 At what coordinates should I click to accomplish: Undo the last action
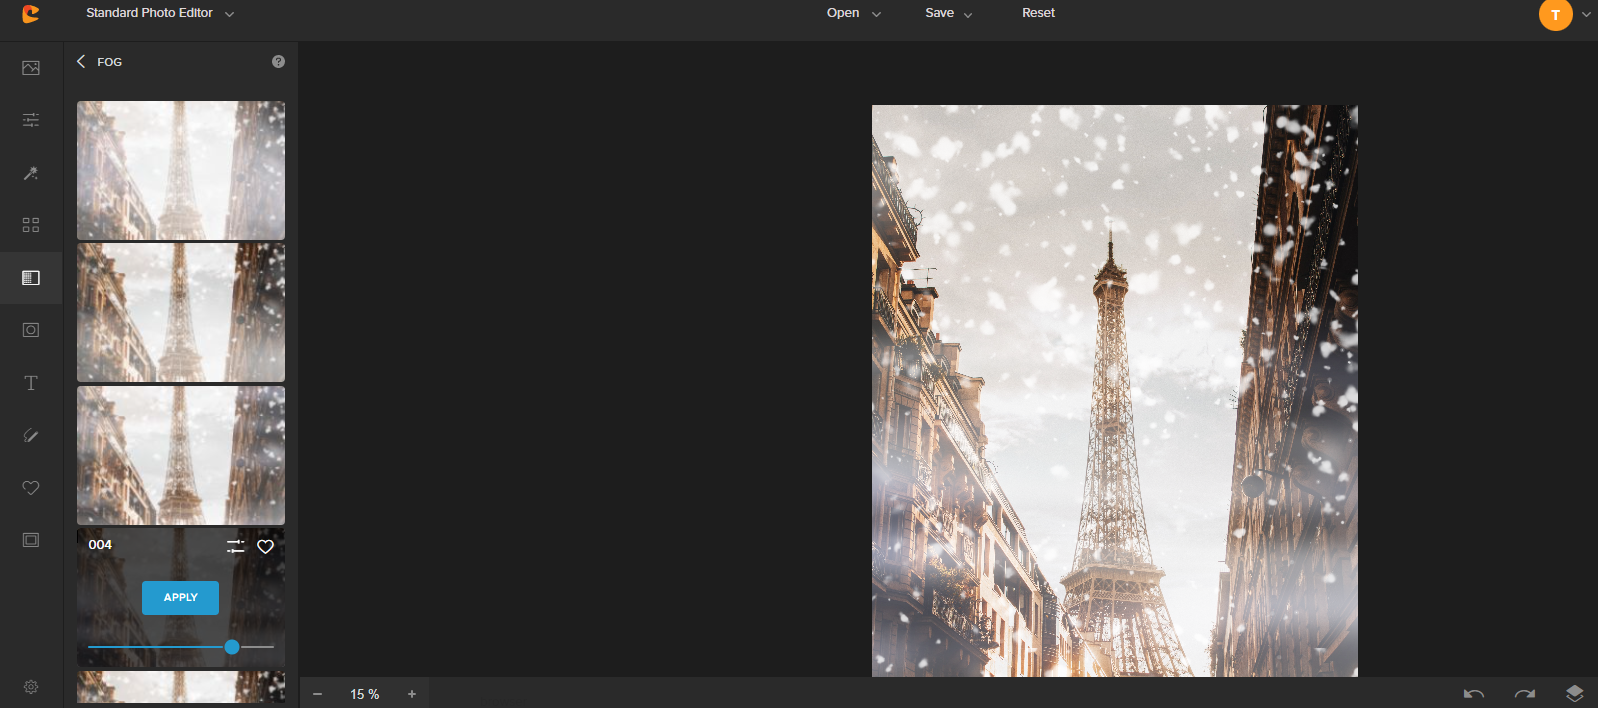[1474, 694]
